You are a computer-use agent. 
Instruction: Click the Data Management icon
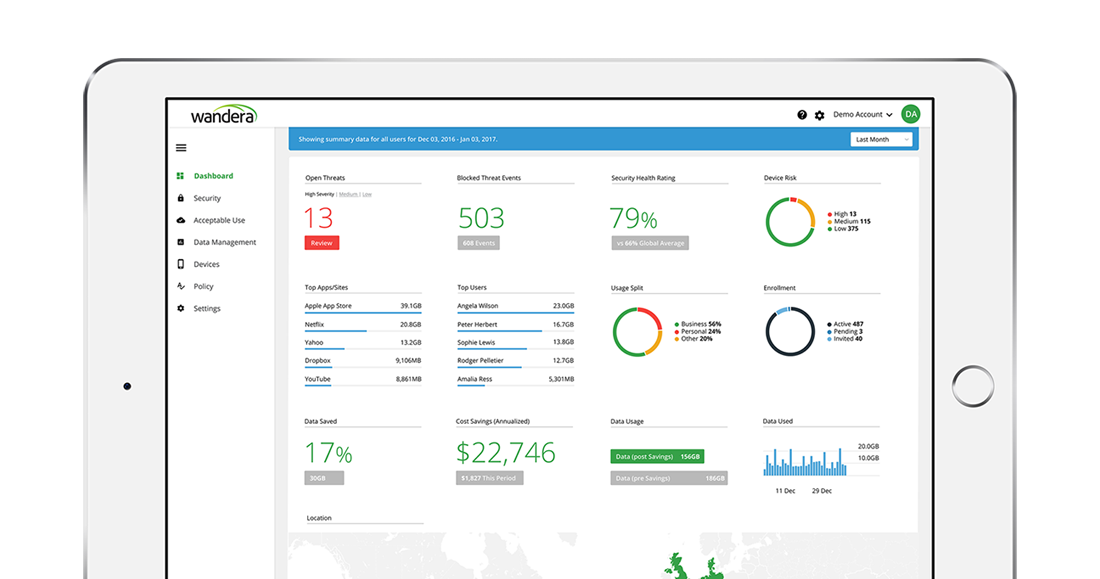tap(180, 242)
